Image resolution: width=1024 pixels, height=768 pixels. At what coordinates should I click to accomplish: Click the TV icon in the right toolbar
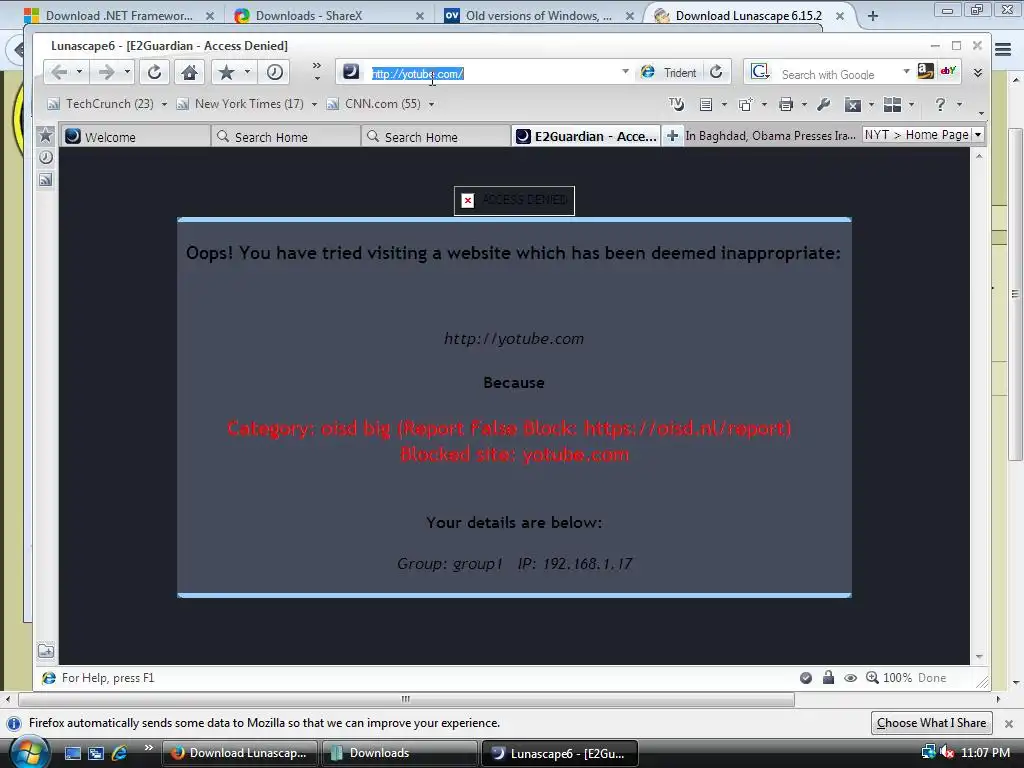(676, 104)
